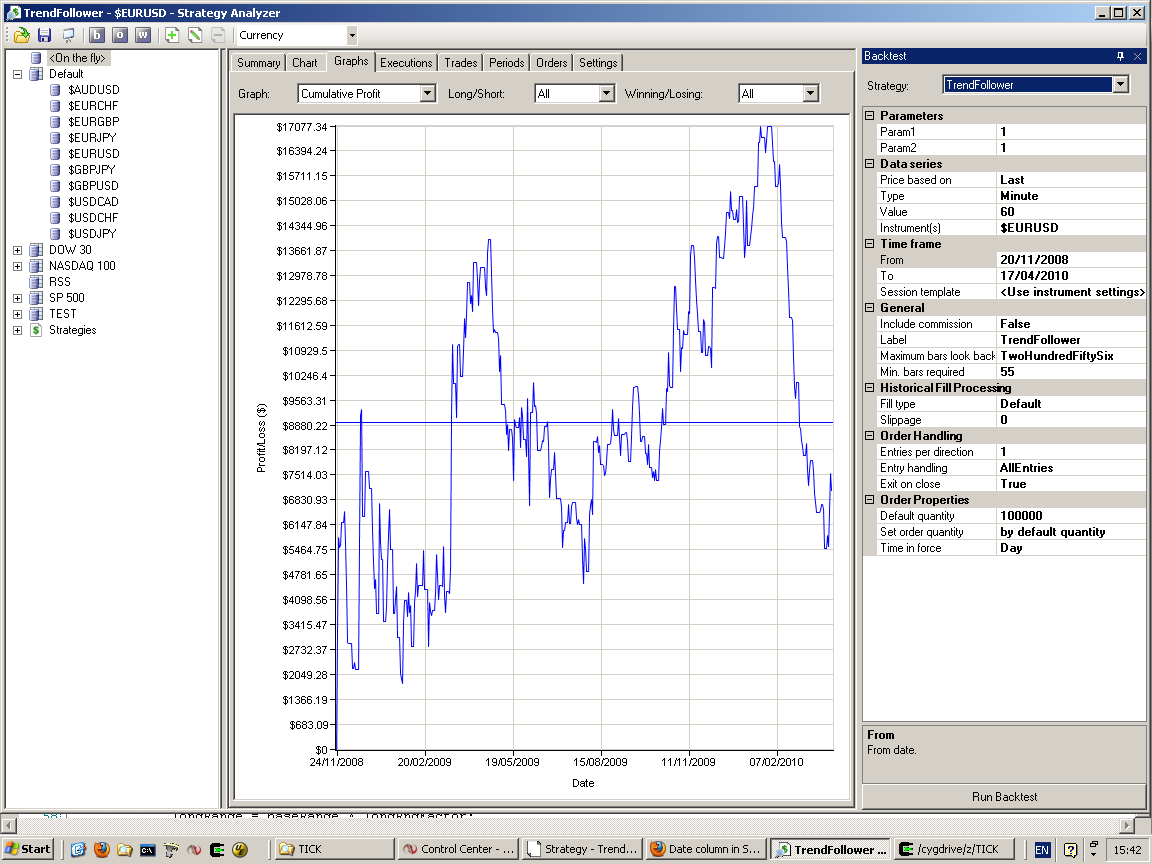Open the Strategy dropdown showing TrendFollower
The width and height of the screenshot is (1152, 864).
click(1120, 85)
